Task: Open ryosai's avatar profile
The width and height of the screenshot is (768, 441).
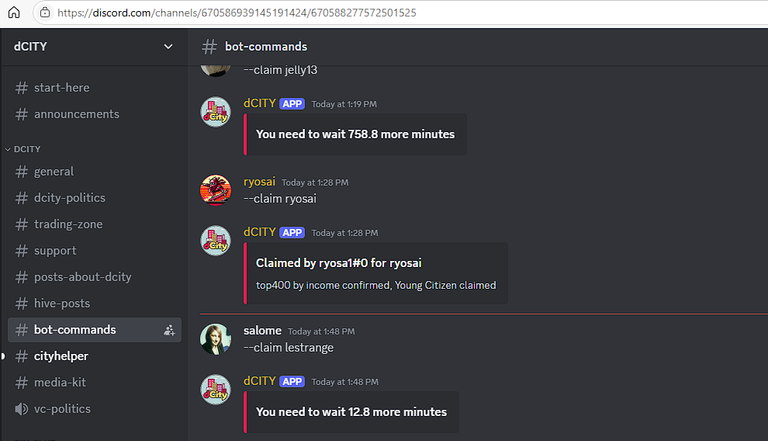Action: click(216, 190)
